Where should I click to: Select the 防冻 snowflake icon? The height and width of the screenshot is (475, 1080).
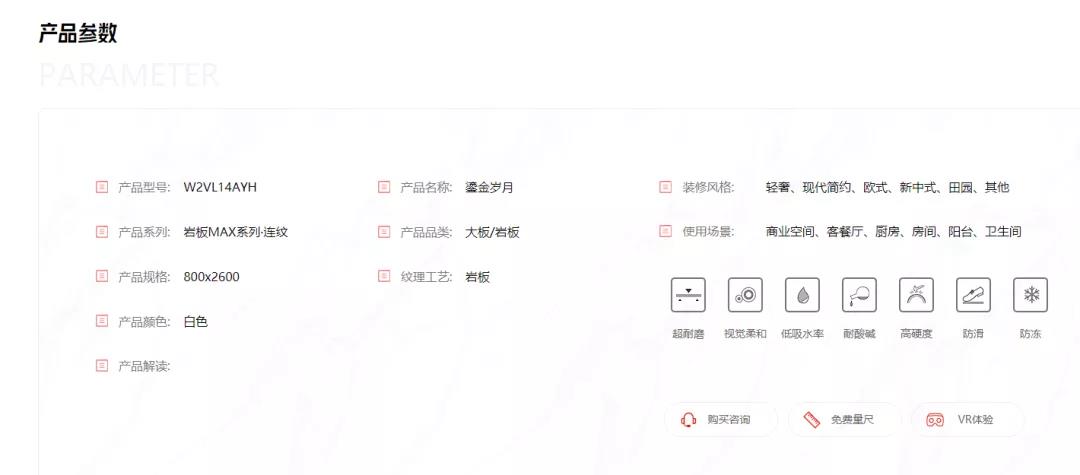point(1030,295)
